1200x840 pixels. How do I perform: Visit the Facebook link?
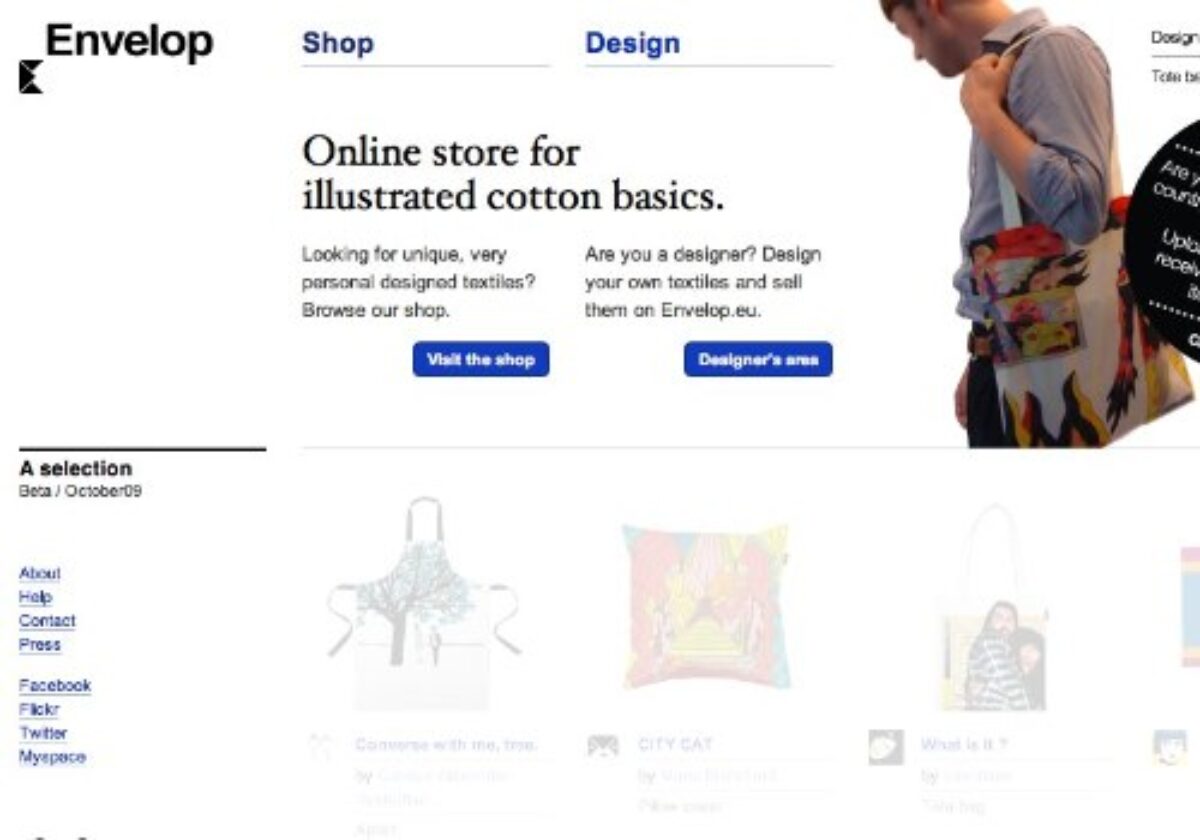[x=55, y=685]
